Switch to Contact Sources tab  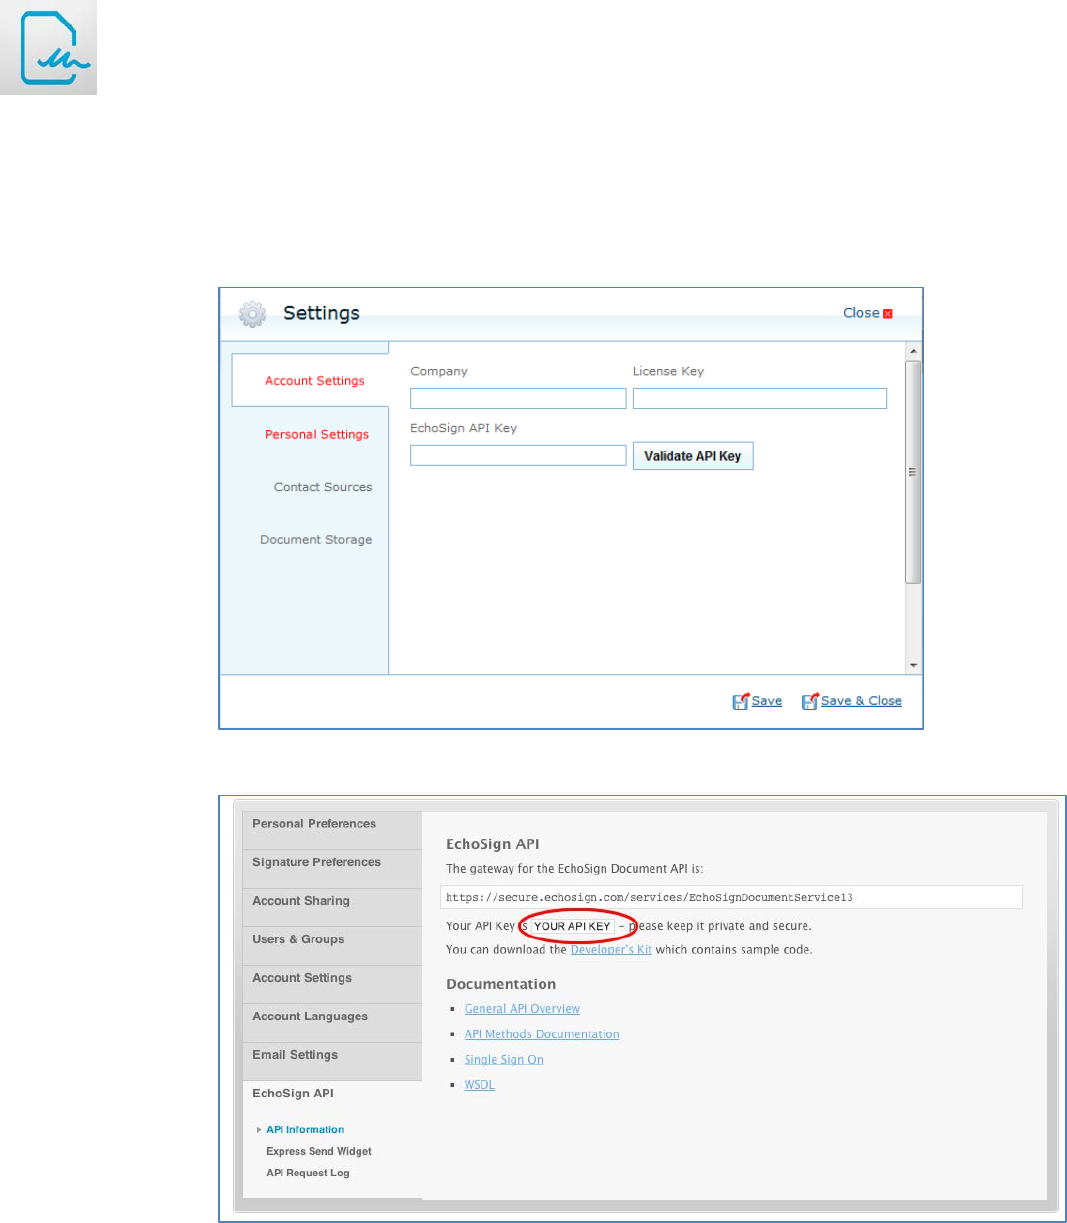click(x=323, y=487)
